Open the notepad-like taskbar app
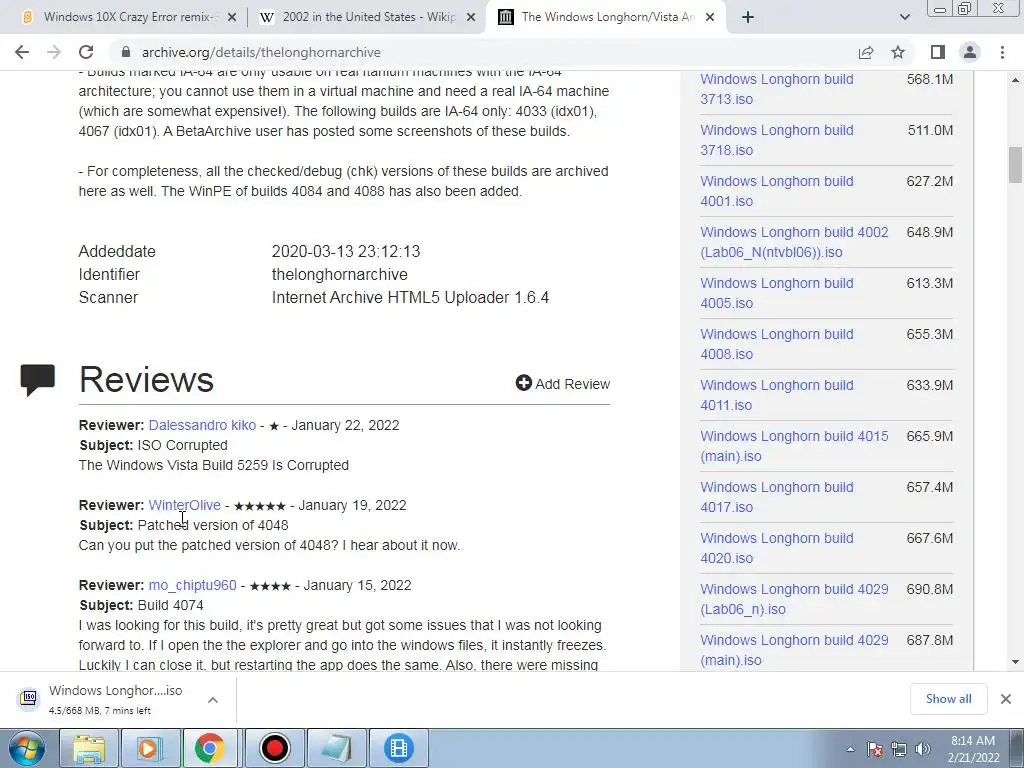1024x768 pixels. click(336, 748)
